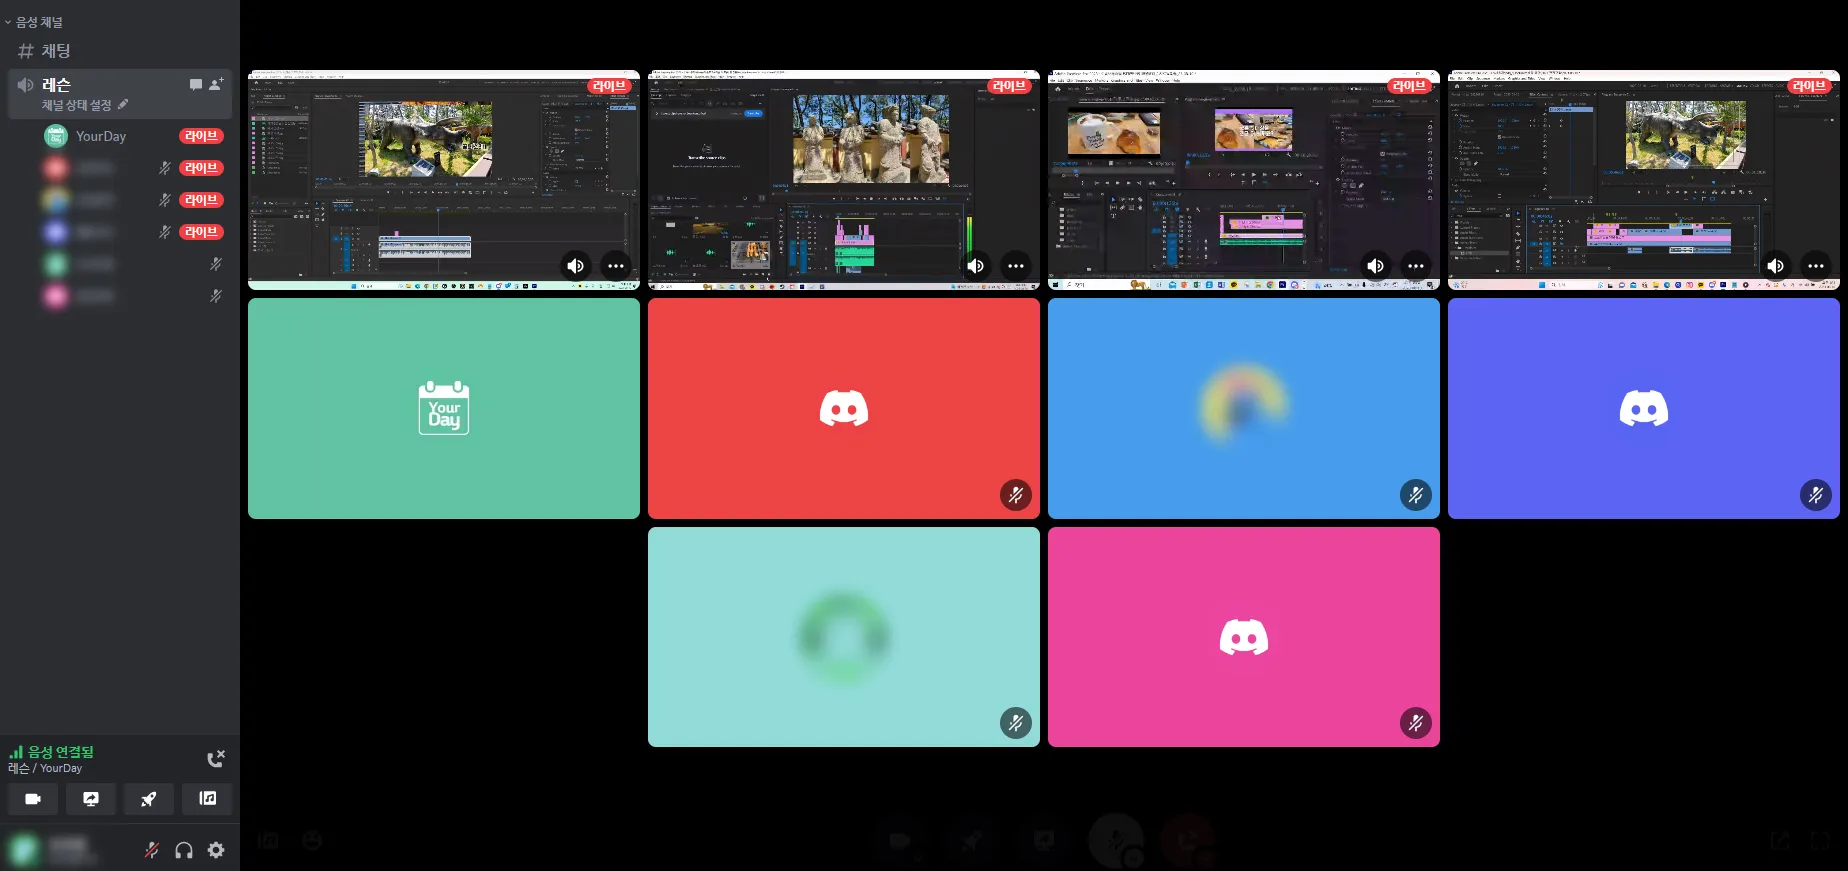Focus the rightmost dinosaur live stream
Viewport: 1848px width, 871px height.
pos(1644,180)
